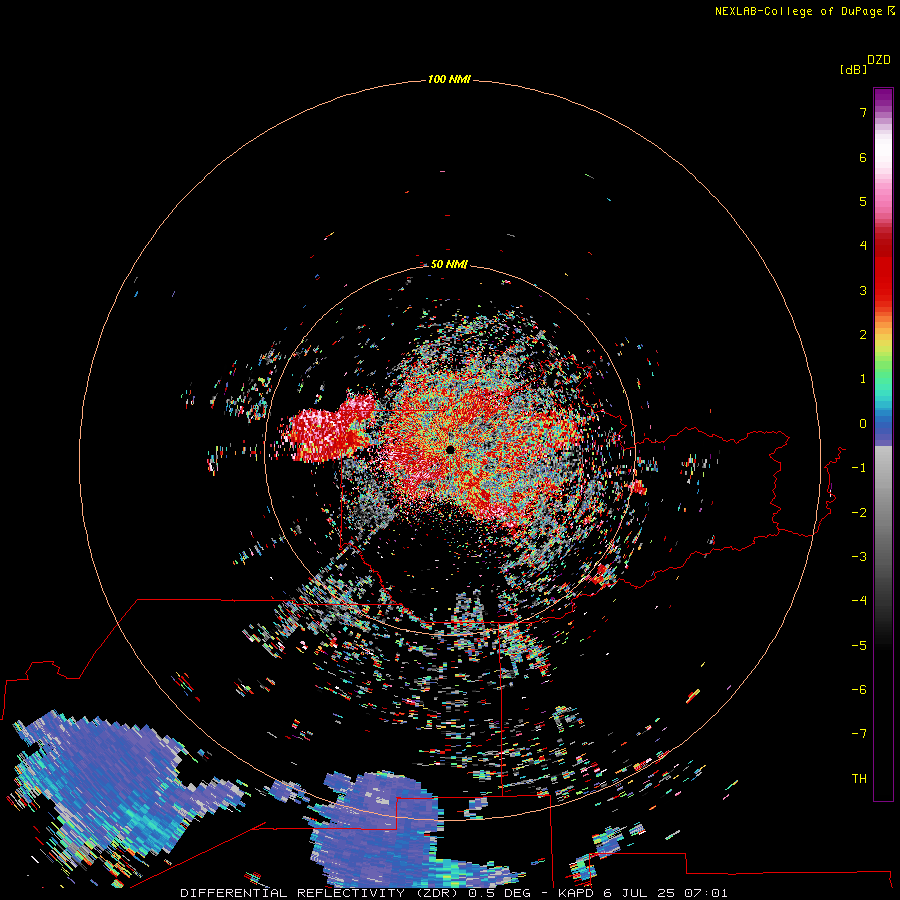Click the -4 value on the color scale

coord(859,601)
